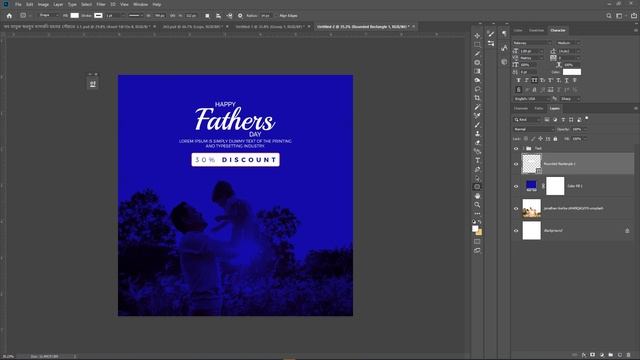
Task: Click the 30% DISCOUNT button on canvas
Action: point(236,160)
